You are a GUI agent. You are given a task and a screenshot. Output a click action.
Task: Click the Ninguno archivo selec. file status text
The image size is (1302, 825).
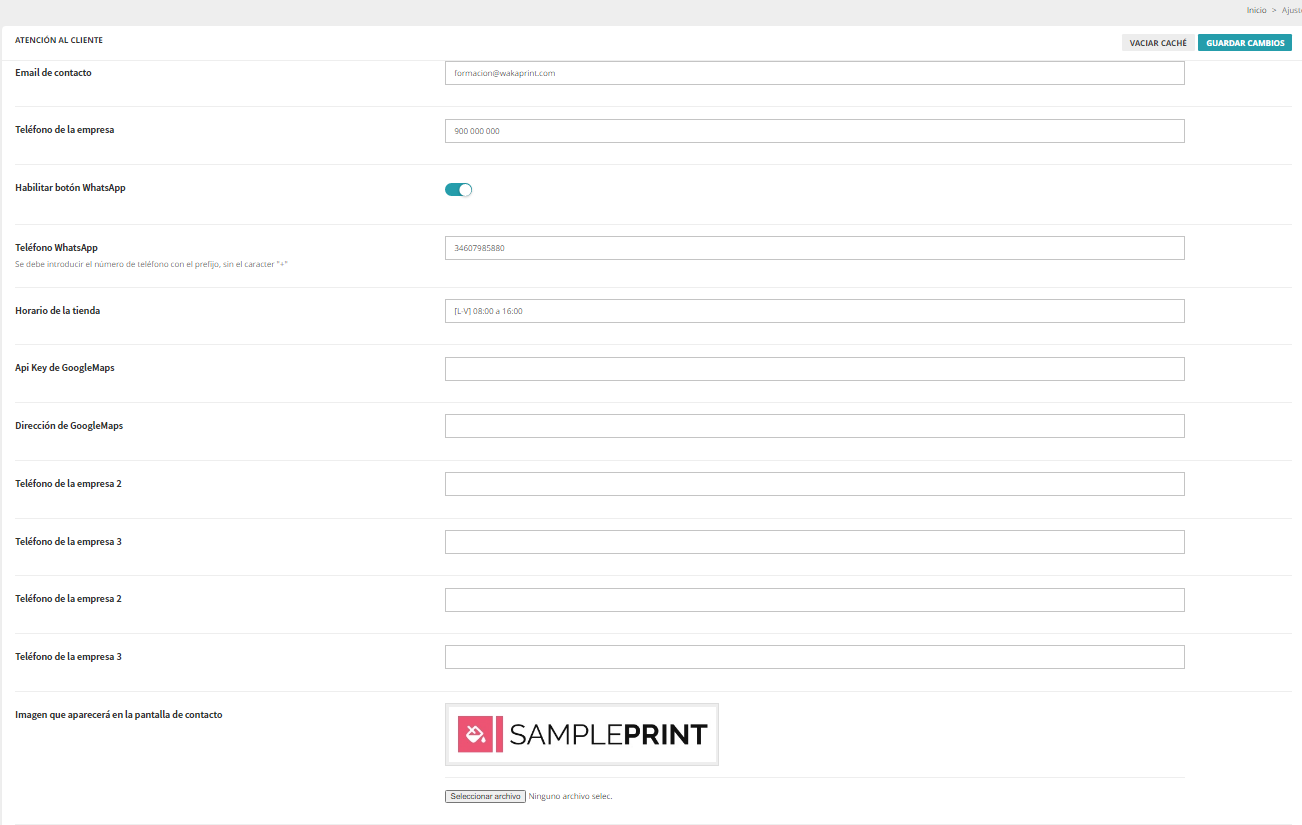(570, 797)
